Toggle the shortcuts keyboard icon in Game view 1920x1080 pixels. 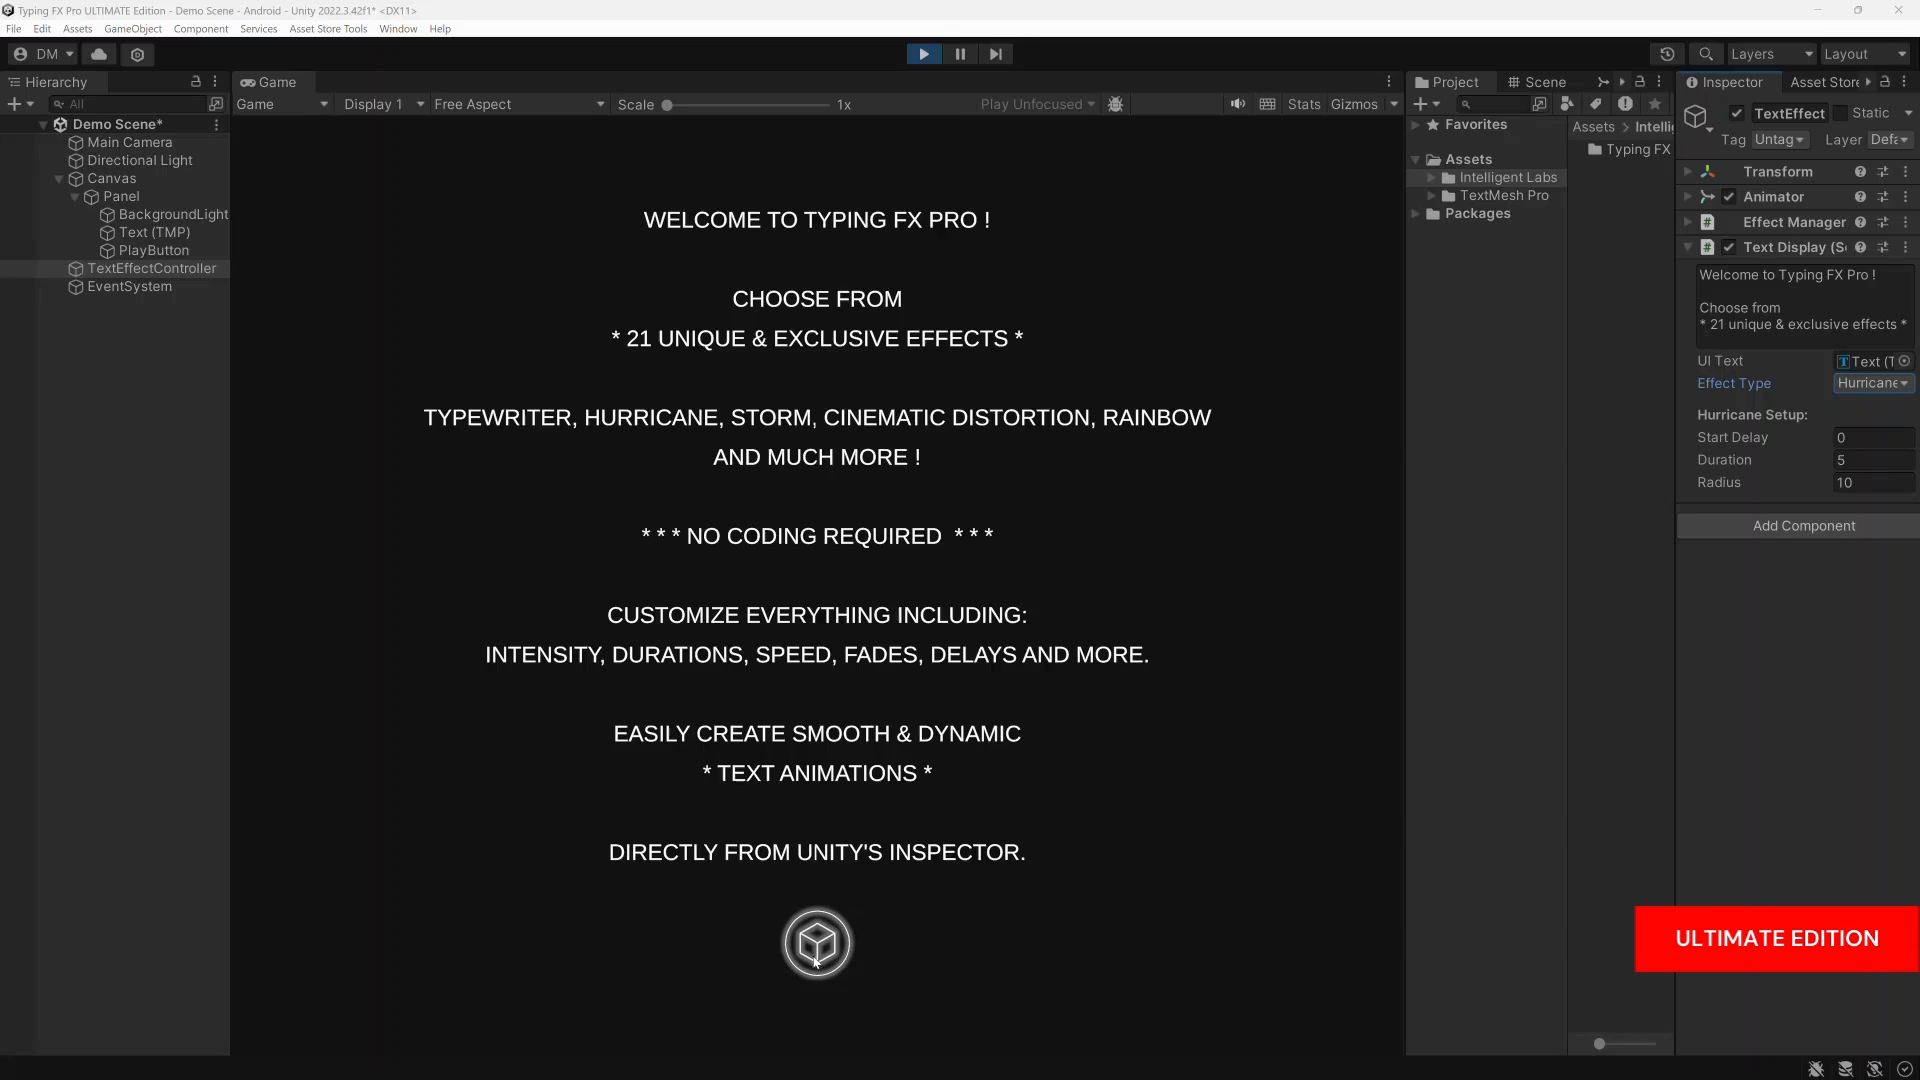[1267, 104]
